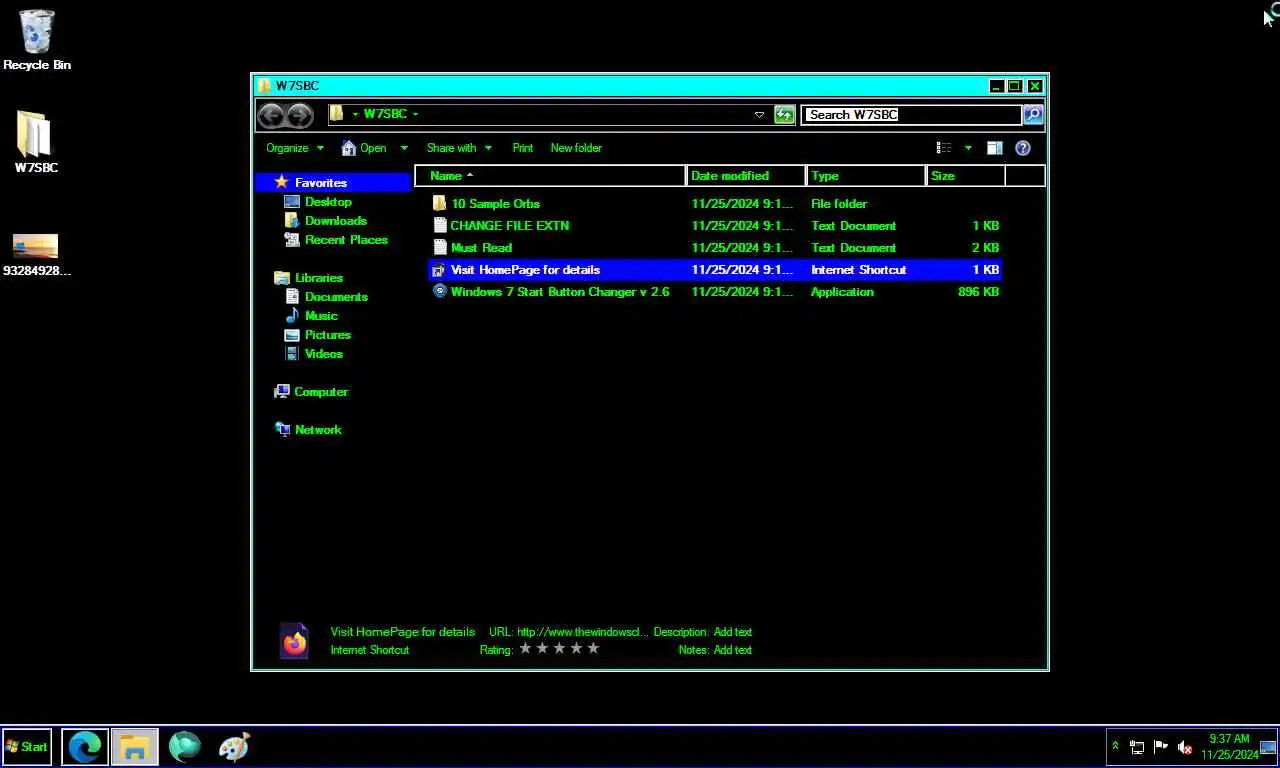
Task: Click the muted volume tray icon
Action: click(x=1185, y=747)
